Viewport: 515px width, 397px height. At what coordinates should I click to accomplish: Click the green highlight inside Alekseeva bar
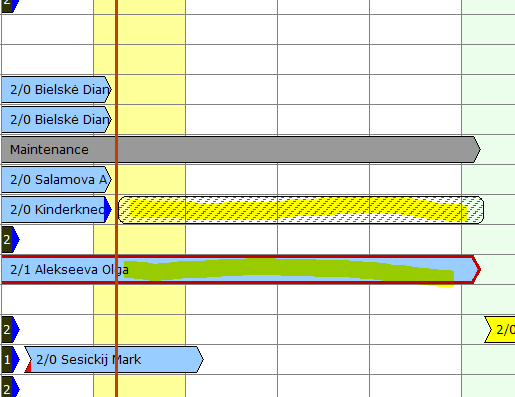point(289,270)
